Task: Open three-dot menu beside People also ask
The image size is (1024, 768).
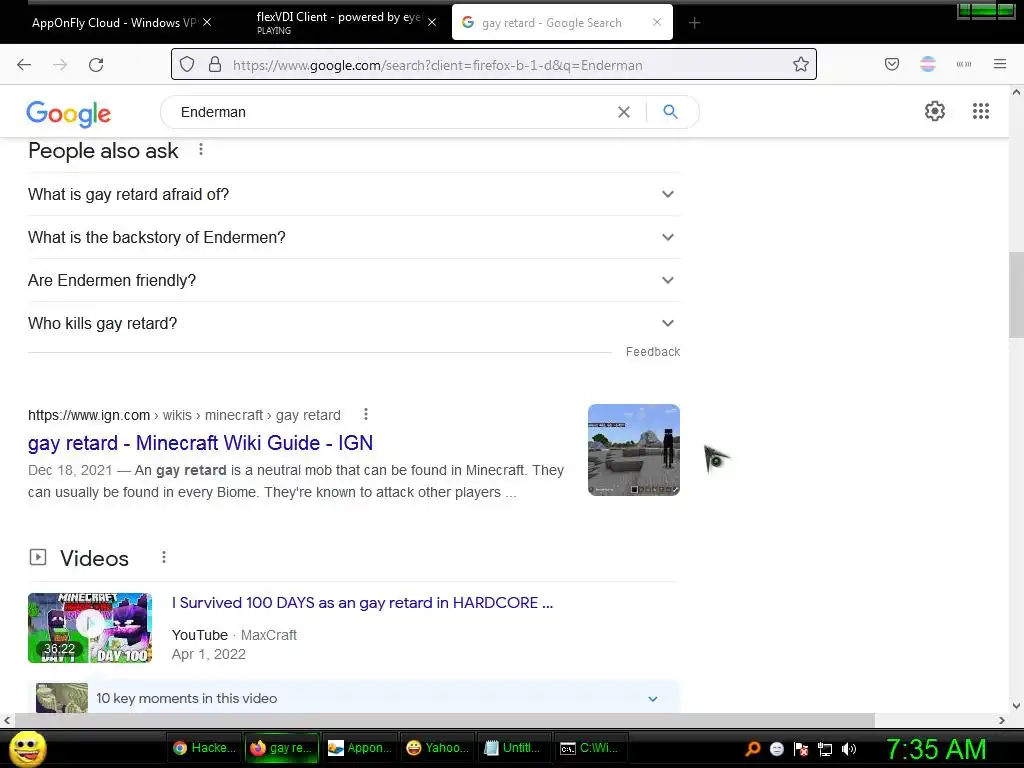Action: tap(201, 150)
